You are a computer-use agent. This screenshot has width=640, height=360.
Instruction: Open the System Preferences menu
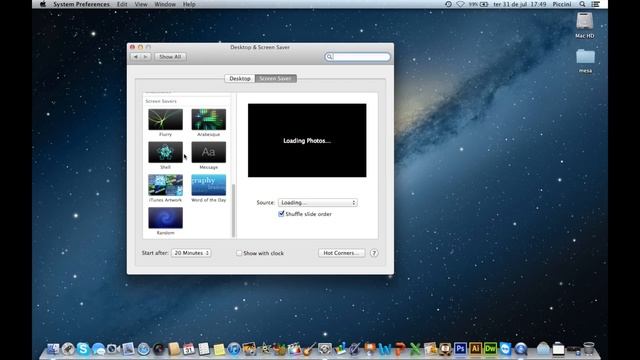(81, 4)
